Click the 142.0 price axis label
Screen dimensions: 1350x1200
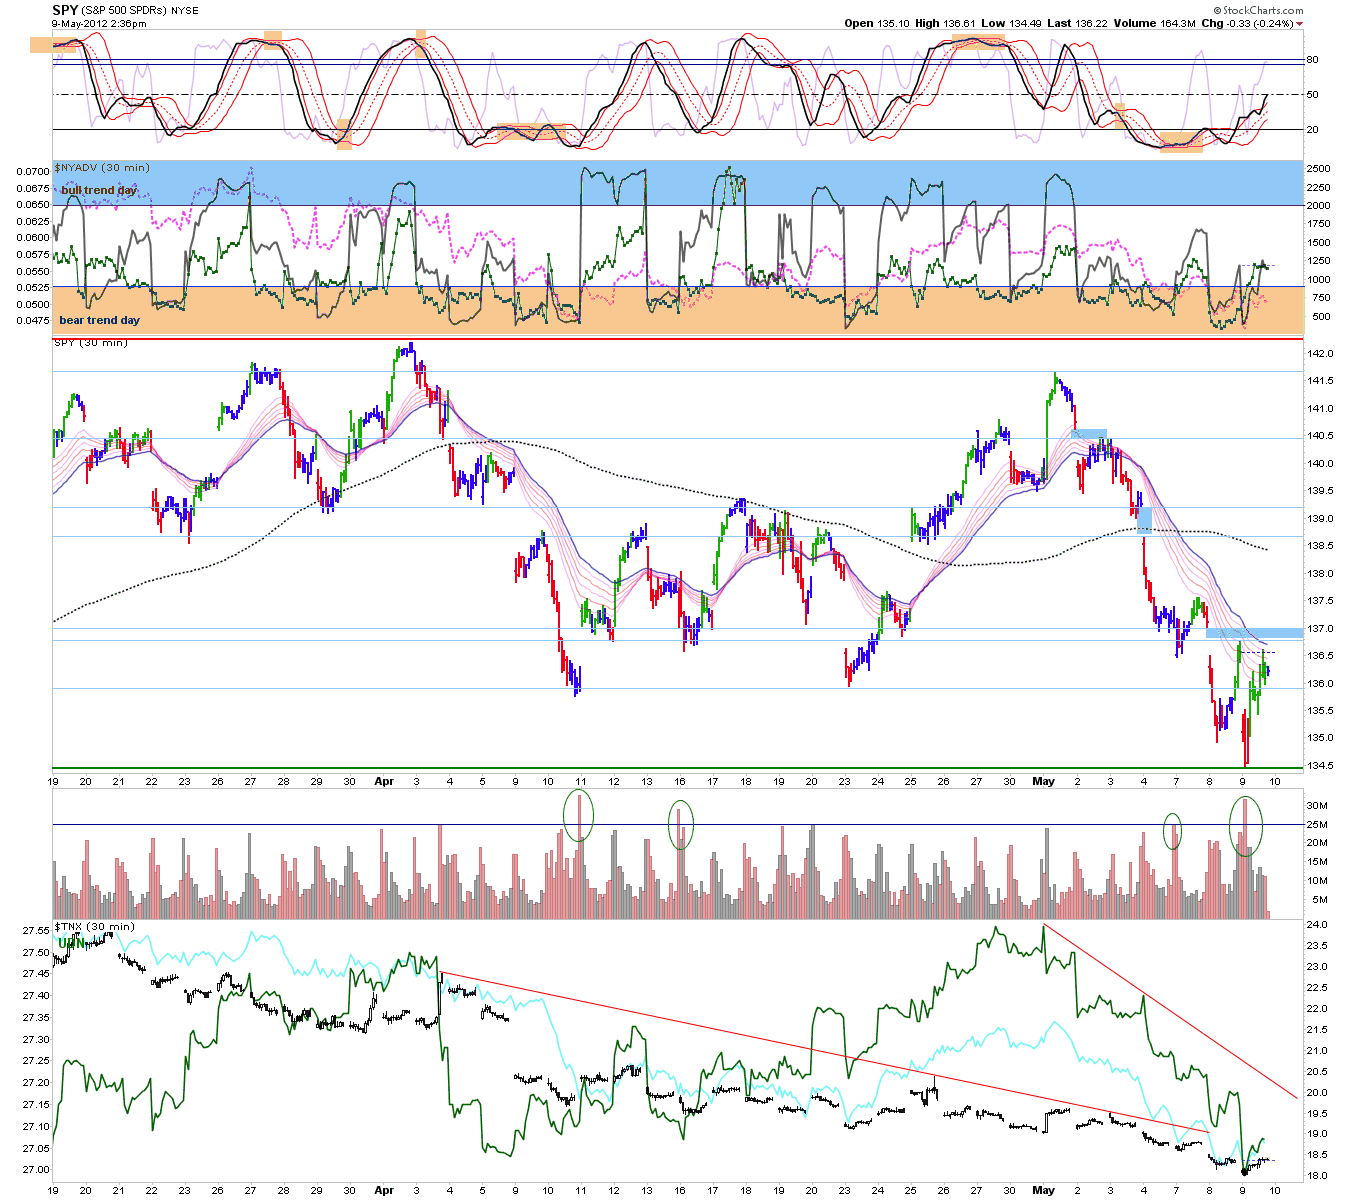tap(1320, 354)
